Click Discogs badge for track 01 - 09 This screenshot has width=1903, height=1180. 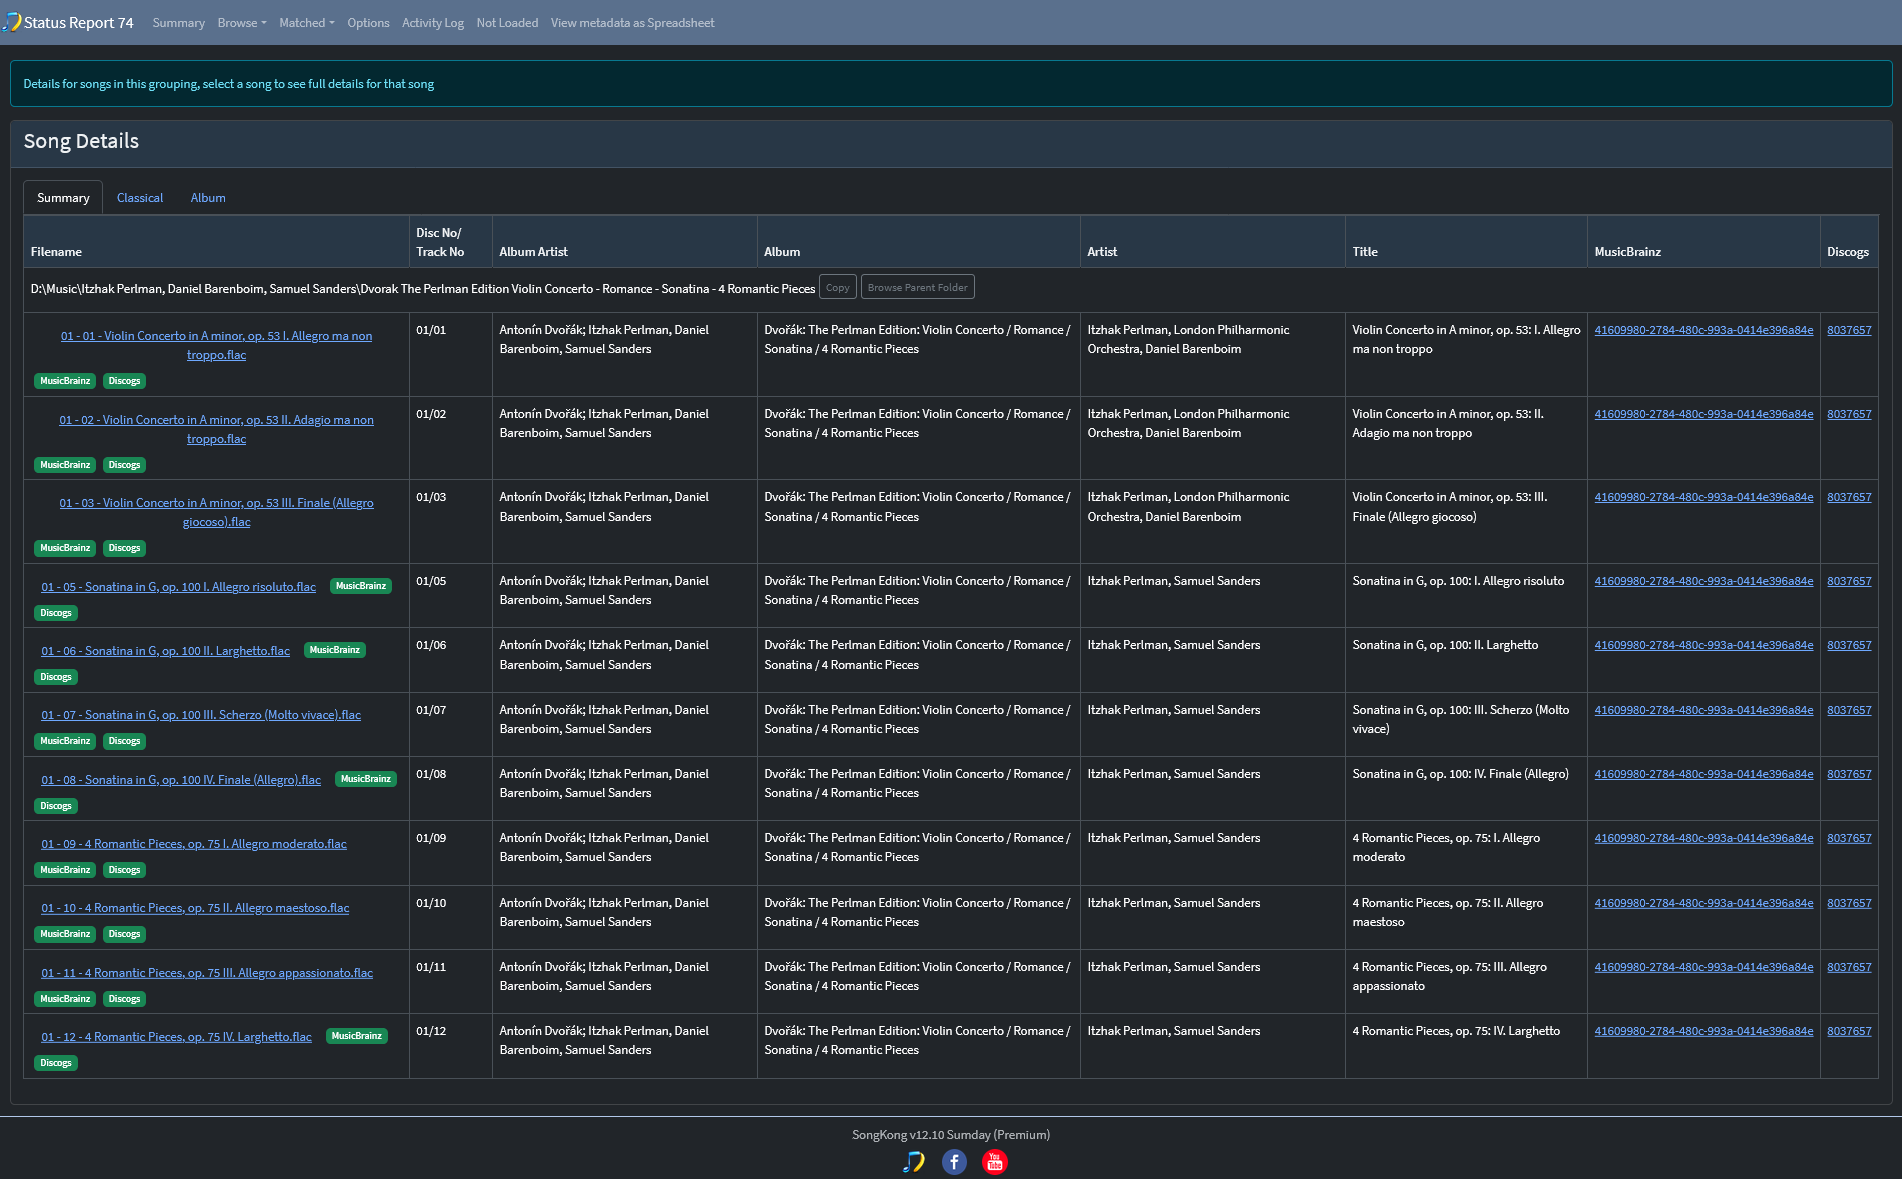[124, 870]
